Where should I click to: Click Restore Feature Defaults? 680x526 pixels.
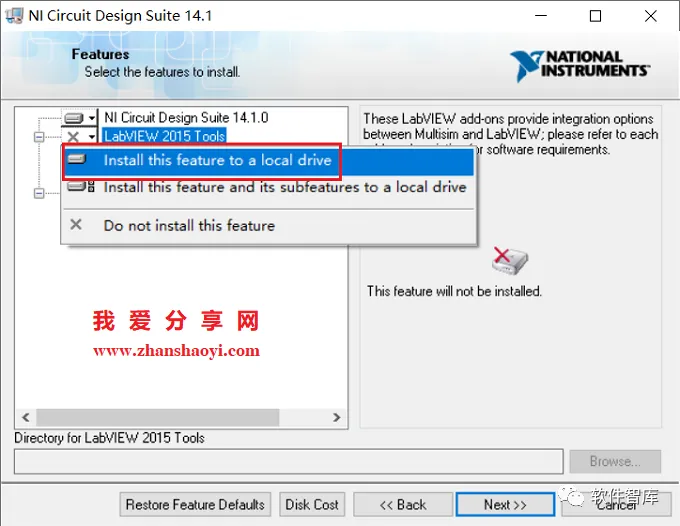pos(195,504)
